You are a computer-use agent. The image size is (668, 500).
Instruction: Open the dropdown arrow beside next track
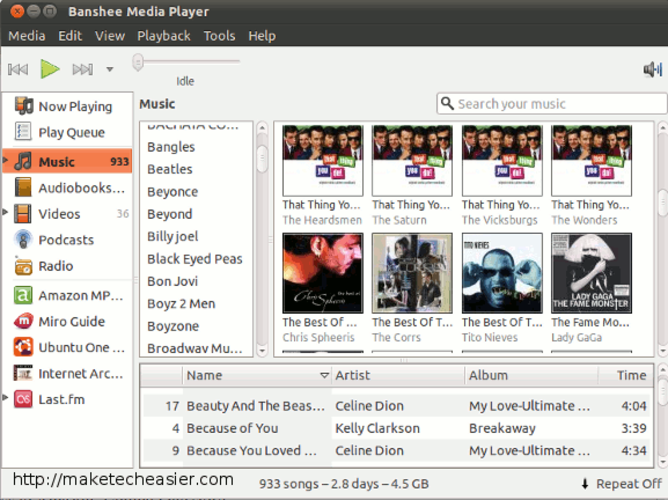click(x=110, y=69)
